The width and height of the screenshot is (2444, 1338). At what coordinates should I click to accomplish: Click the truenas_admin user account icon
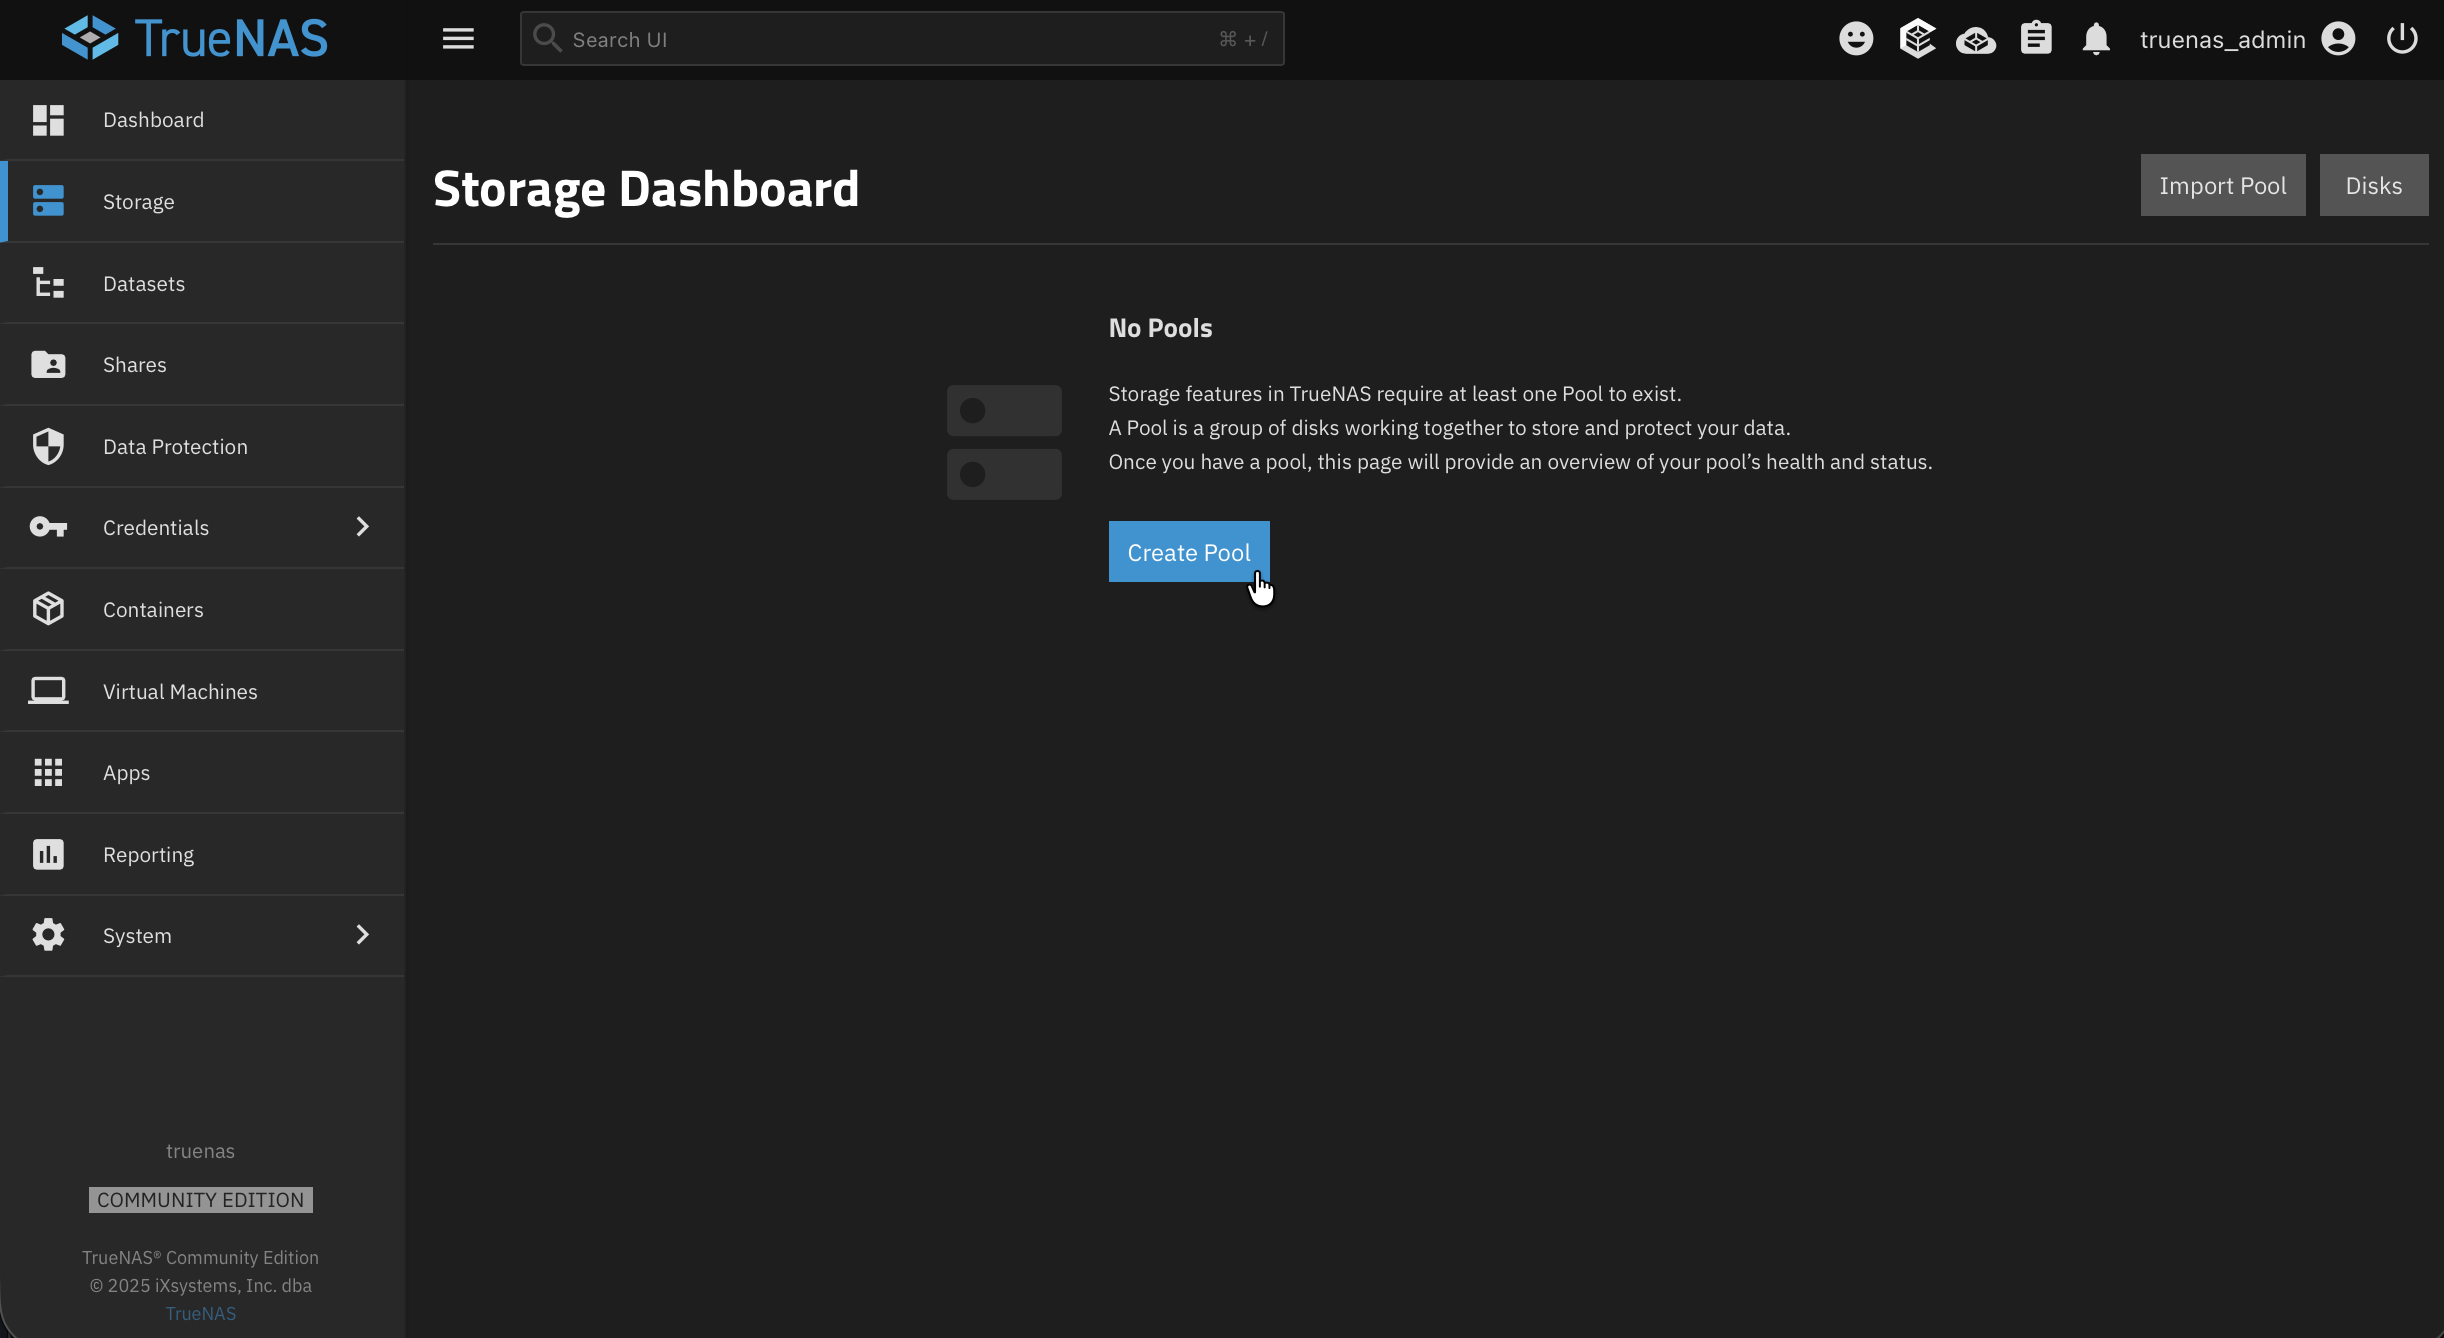point(2338,39)
